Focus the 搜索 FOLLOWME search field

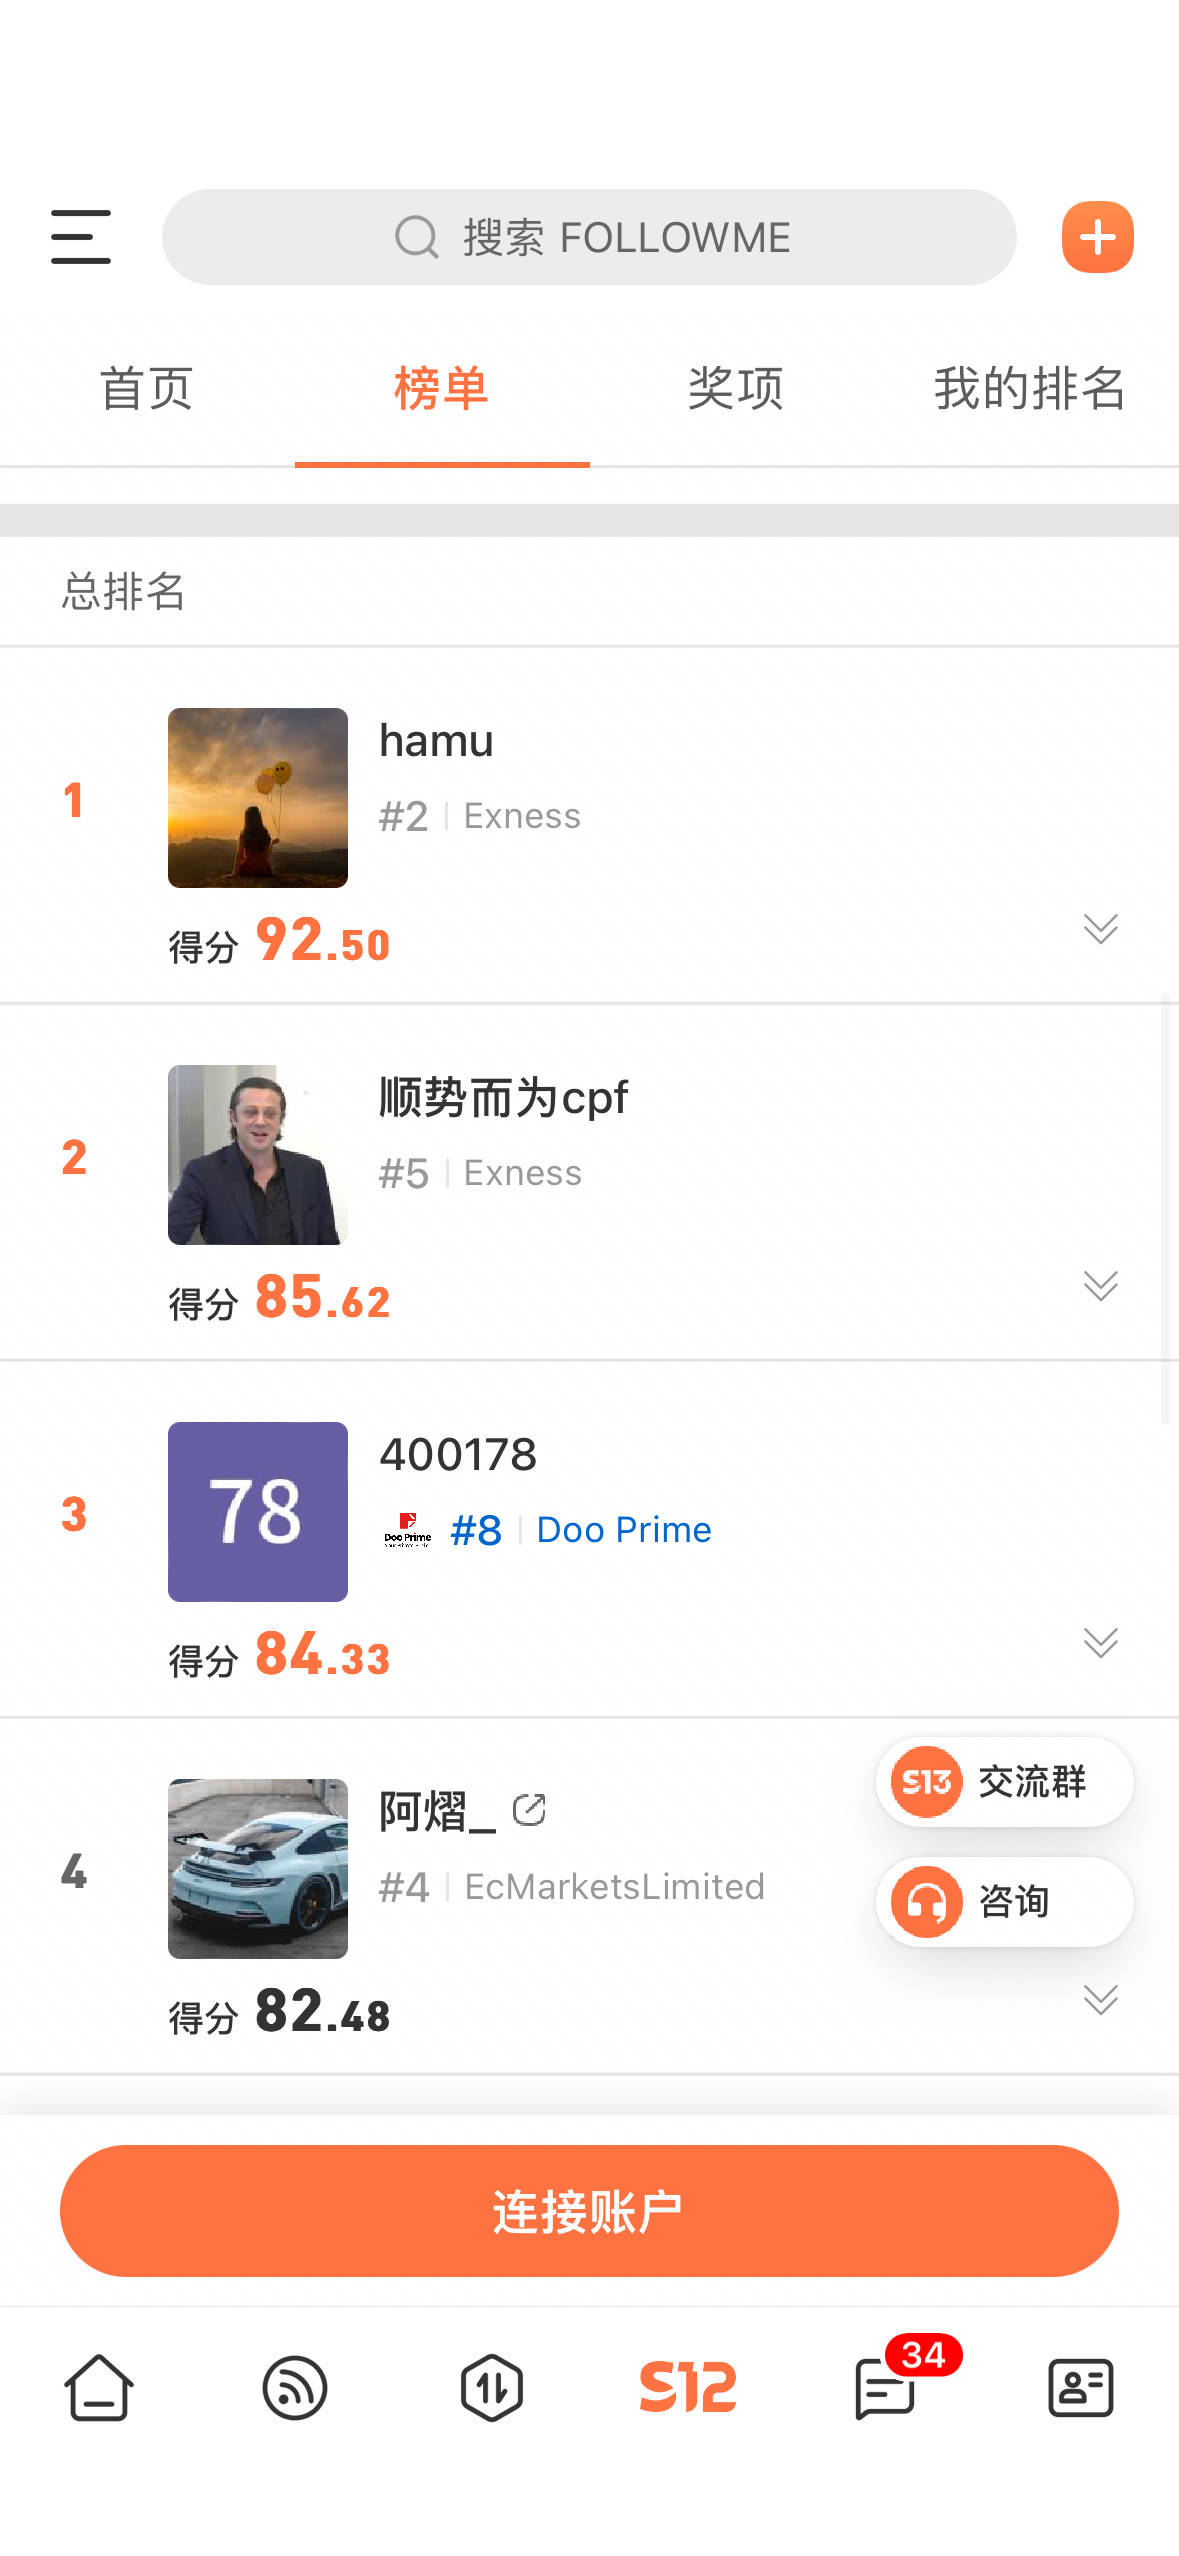[589, 237]
